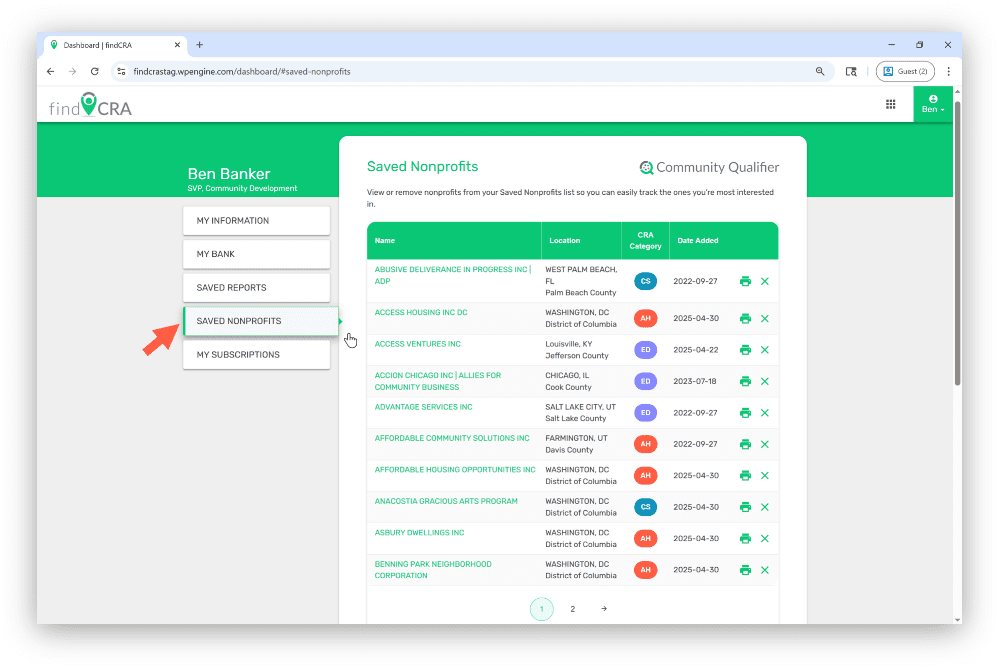Switch to Dashboard | findCRA browser tab

pyautogui.click(x=115, y=45)
